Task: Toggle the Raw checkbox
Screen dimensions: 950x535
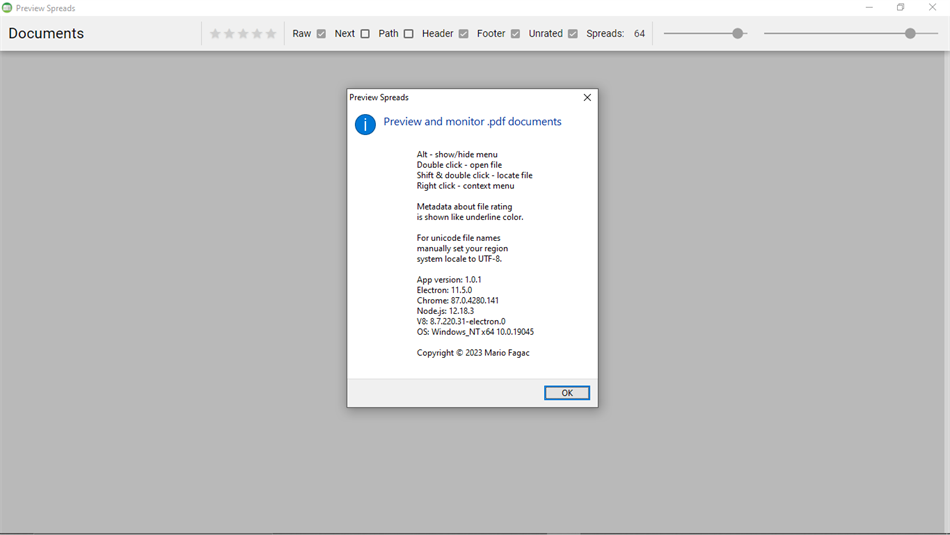Action: (x=321, y=34)
